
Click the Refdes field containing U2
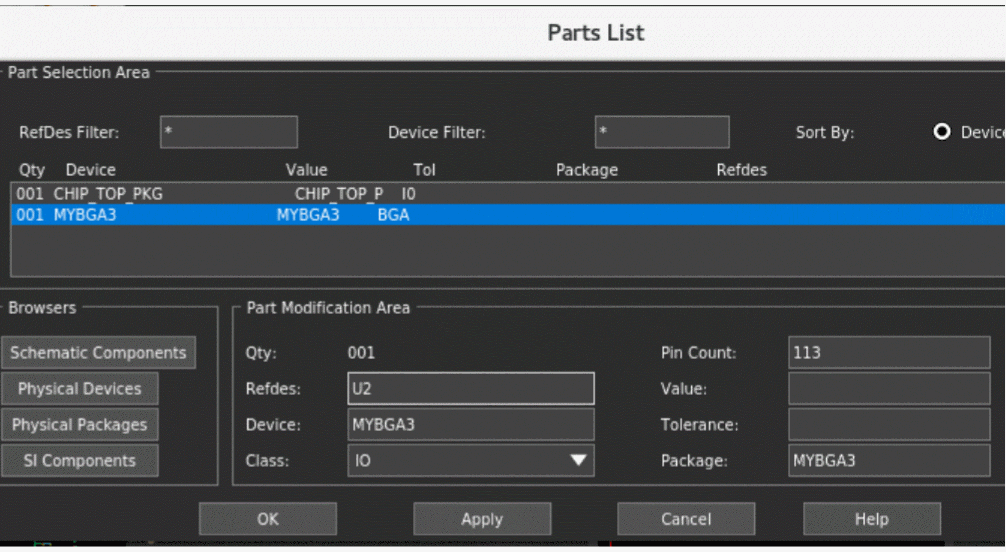pyautogui.click(x=470, y=389)
